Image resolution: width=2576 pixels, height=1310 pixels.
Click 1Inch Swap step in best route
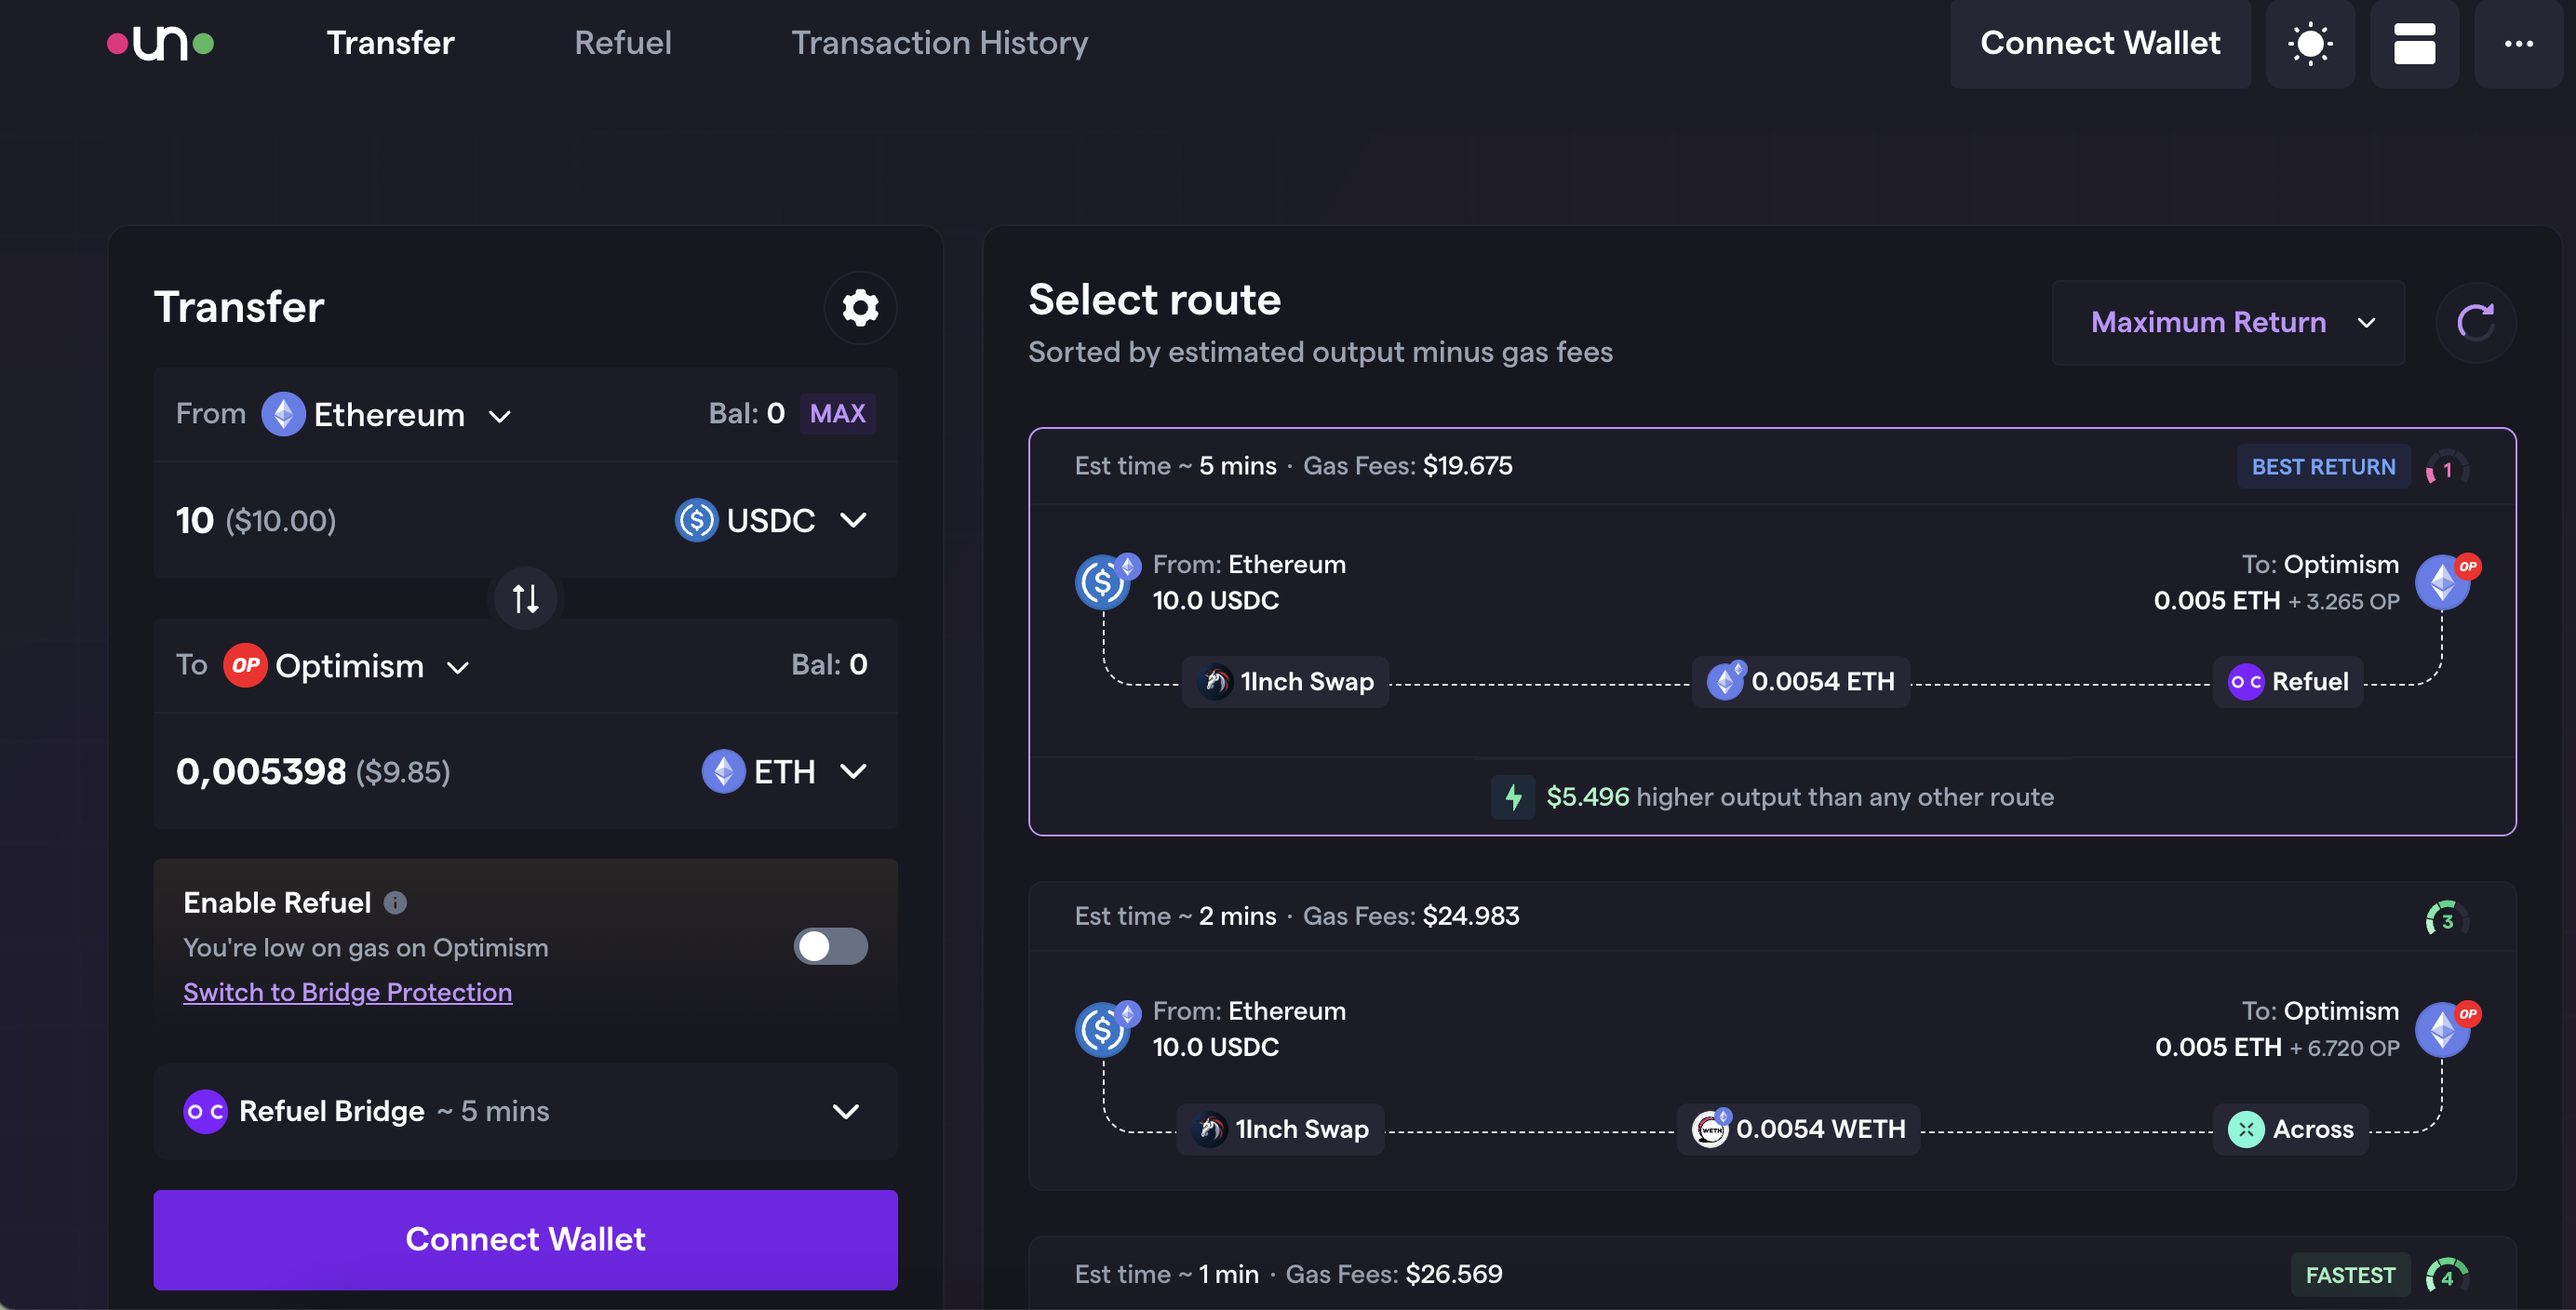1285,682
